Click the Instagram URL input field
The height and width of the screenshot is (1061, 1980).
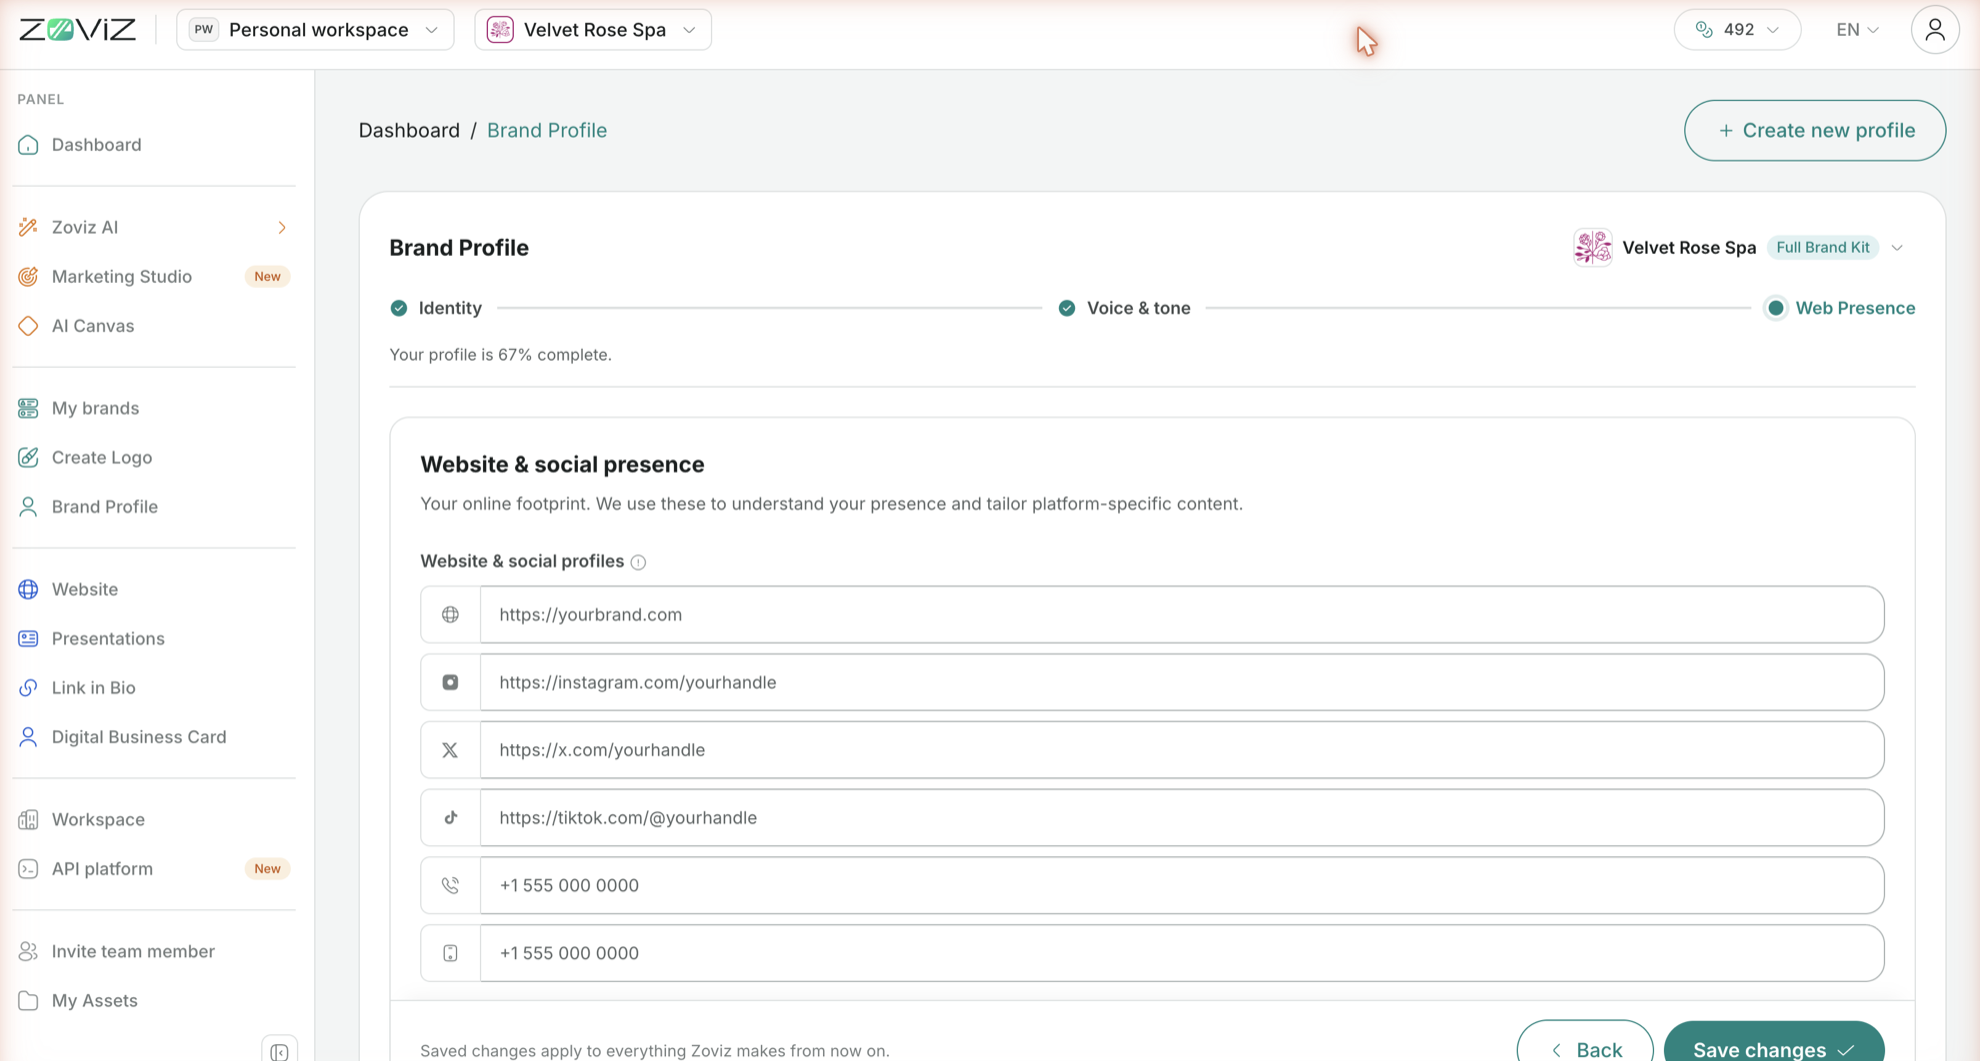pyautogui.click(x=1182, y=682)
